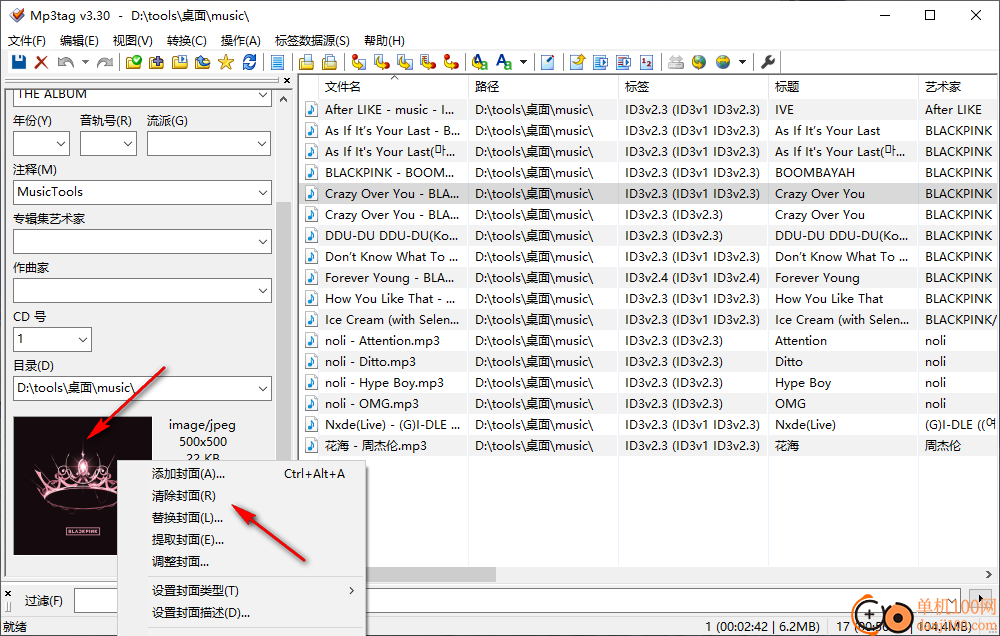Click the Quick Actions blue A icon
The height and width of the screenshot is (636, 1000).
(504, 62)
